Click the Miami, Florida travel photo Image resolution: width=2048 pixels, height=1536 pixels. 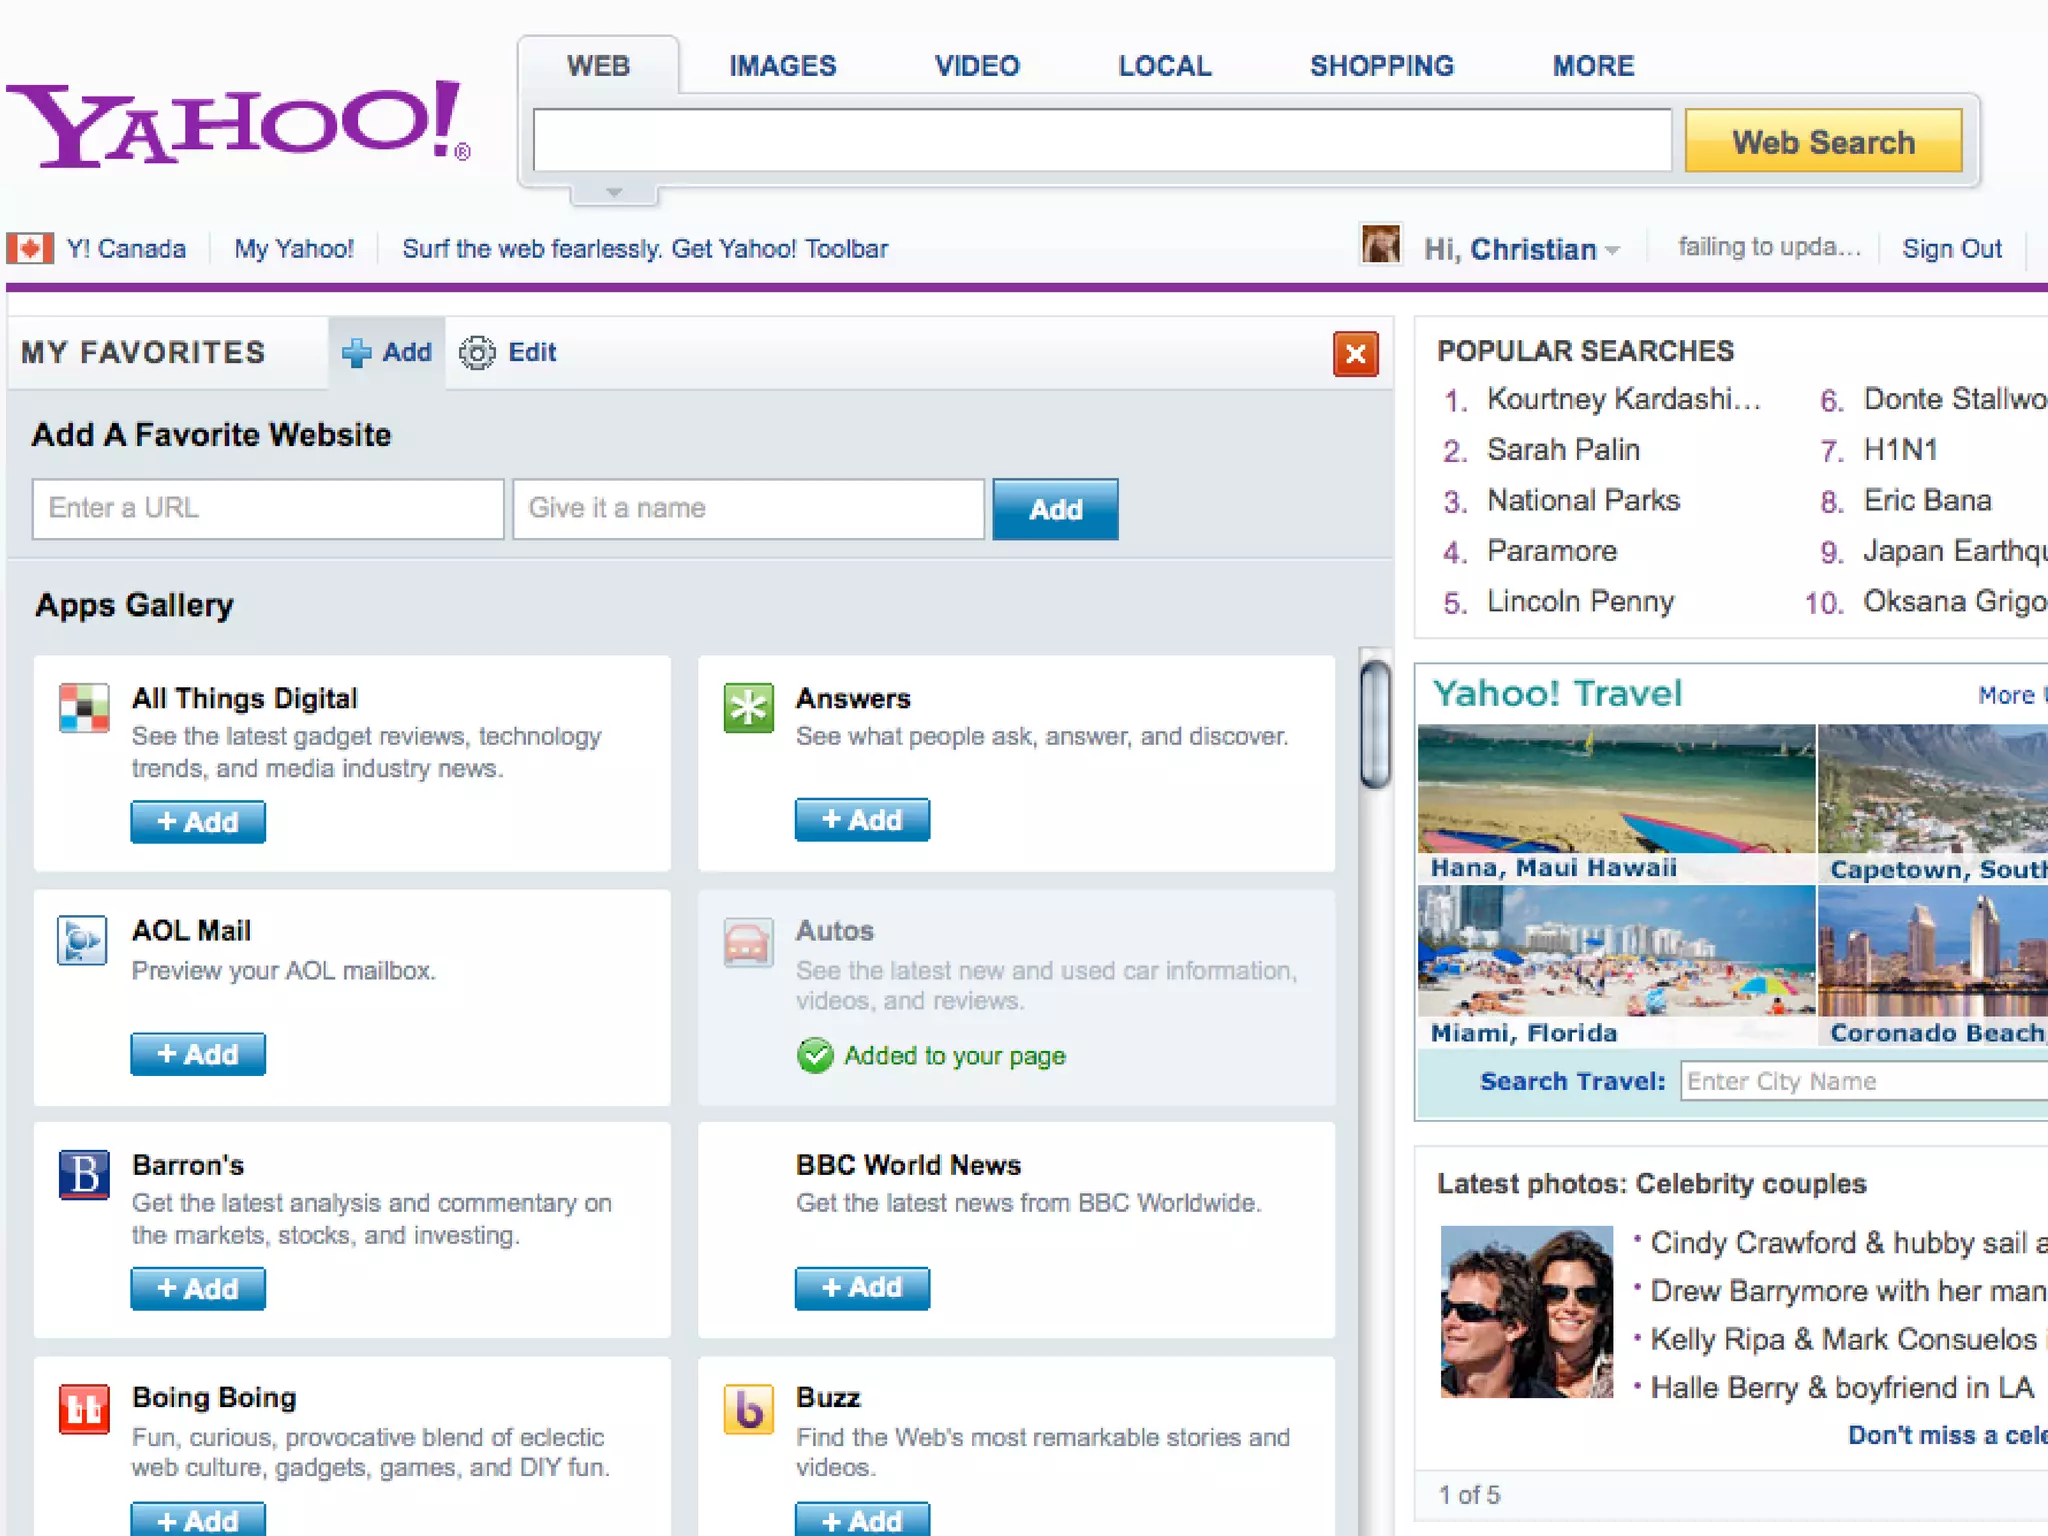click(1616, 950)
